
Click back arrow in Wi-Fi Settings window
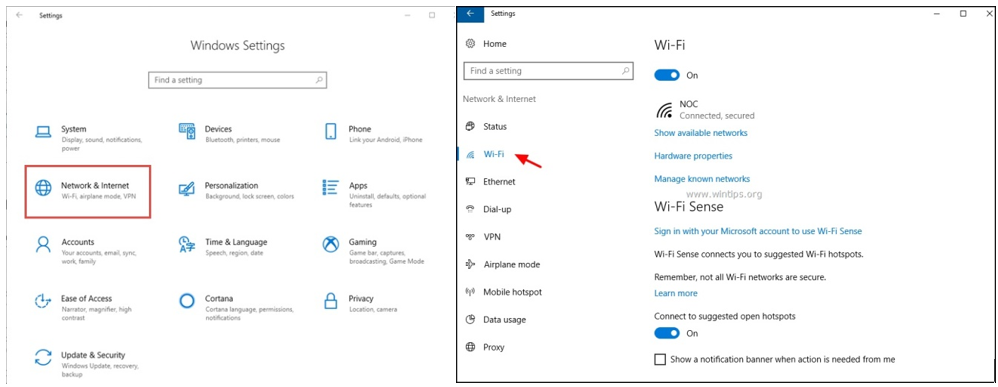(x=470, y=13)
